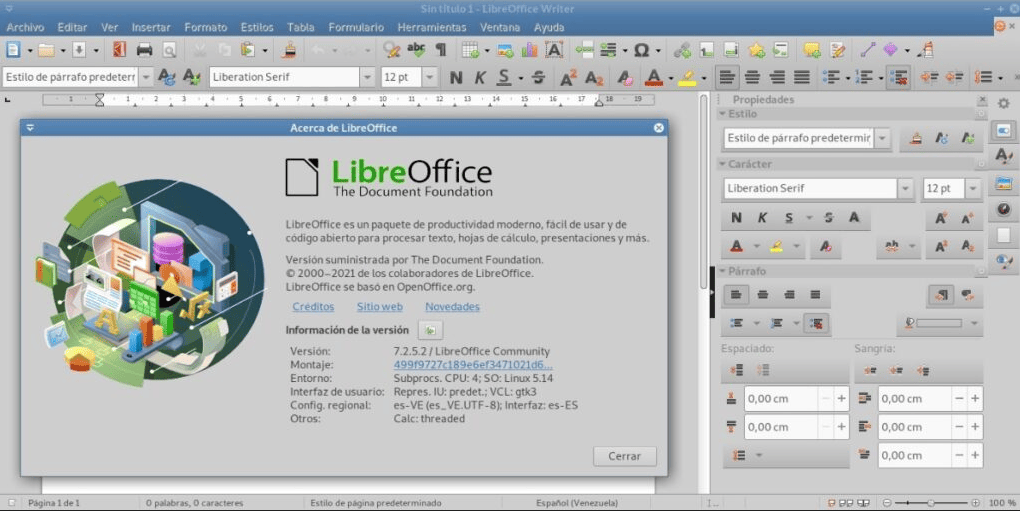Screen dimensions: 1020x511
Task: Toggle formatting marks pilcrow icon
Action: 440,49
